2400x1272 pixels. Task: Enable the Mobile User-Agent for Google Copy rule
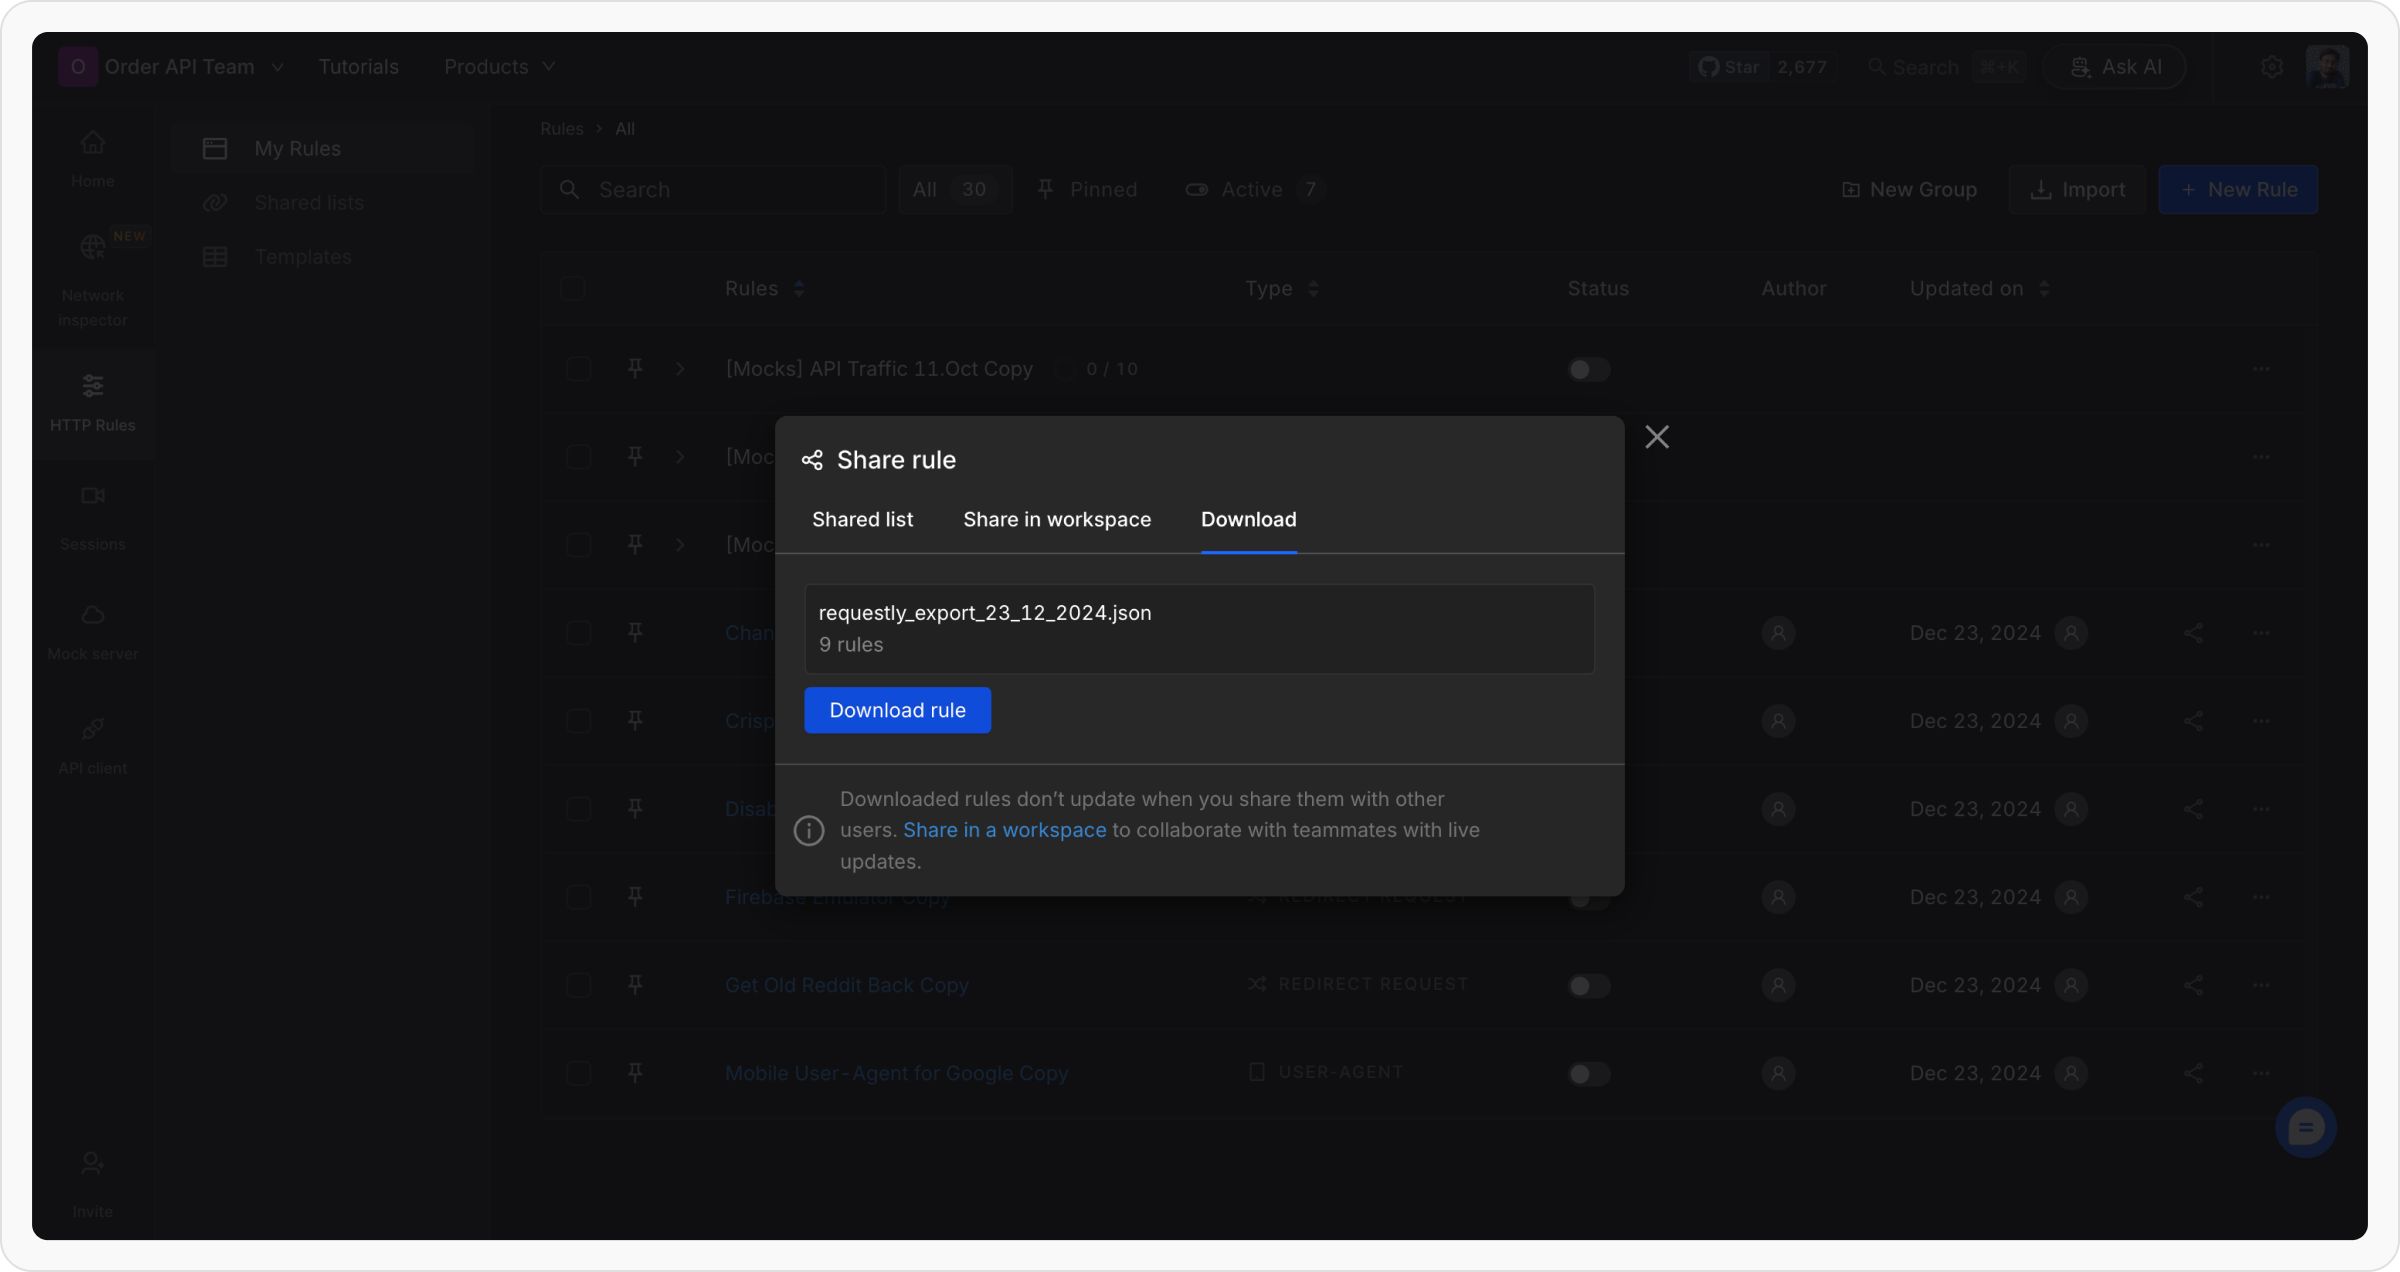[x=1588, y=1074]
